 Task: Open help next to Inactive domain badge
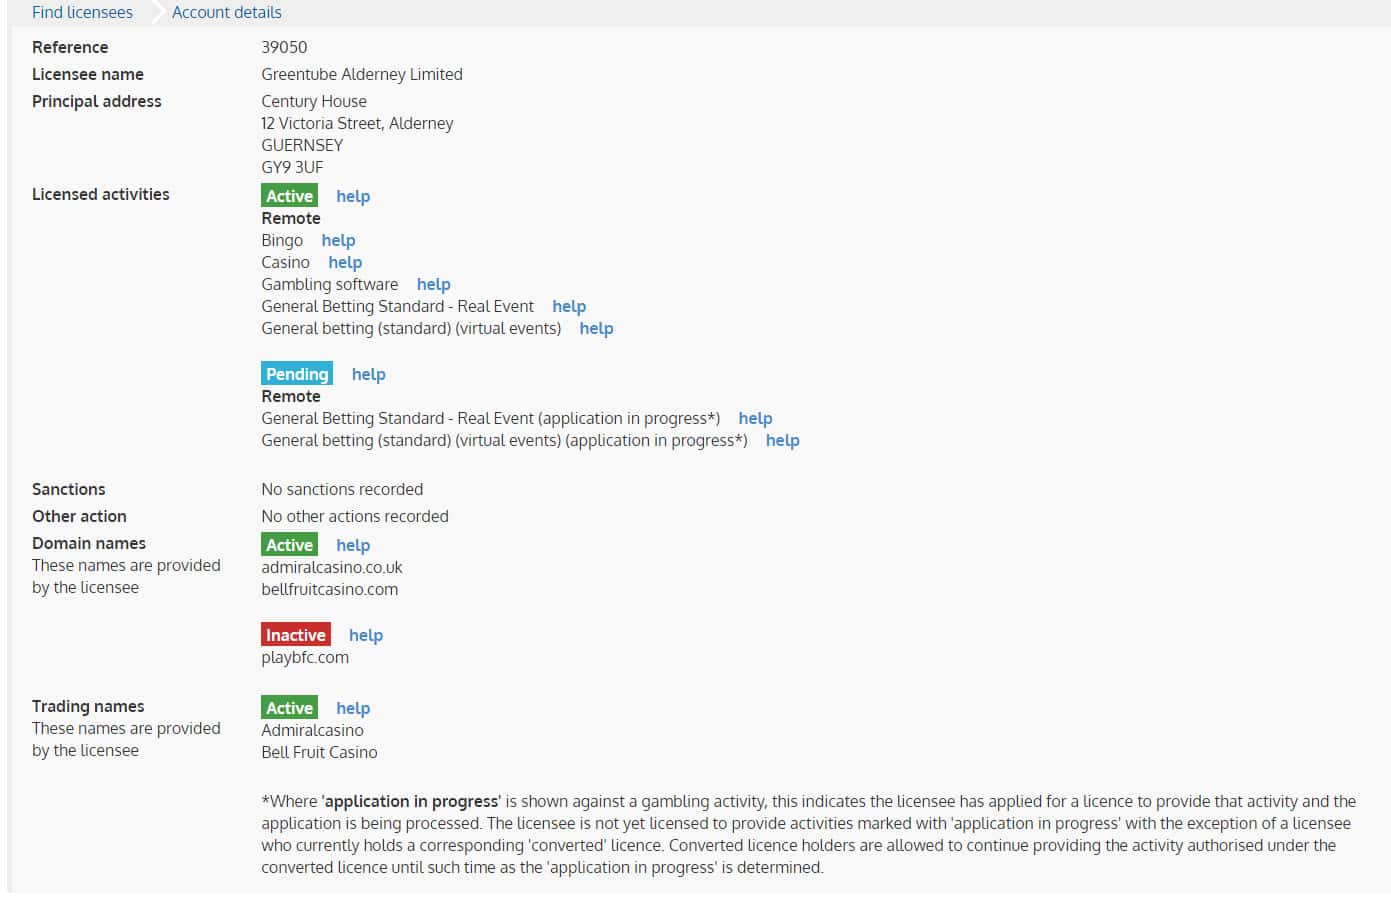click(x=366, y=635)
